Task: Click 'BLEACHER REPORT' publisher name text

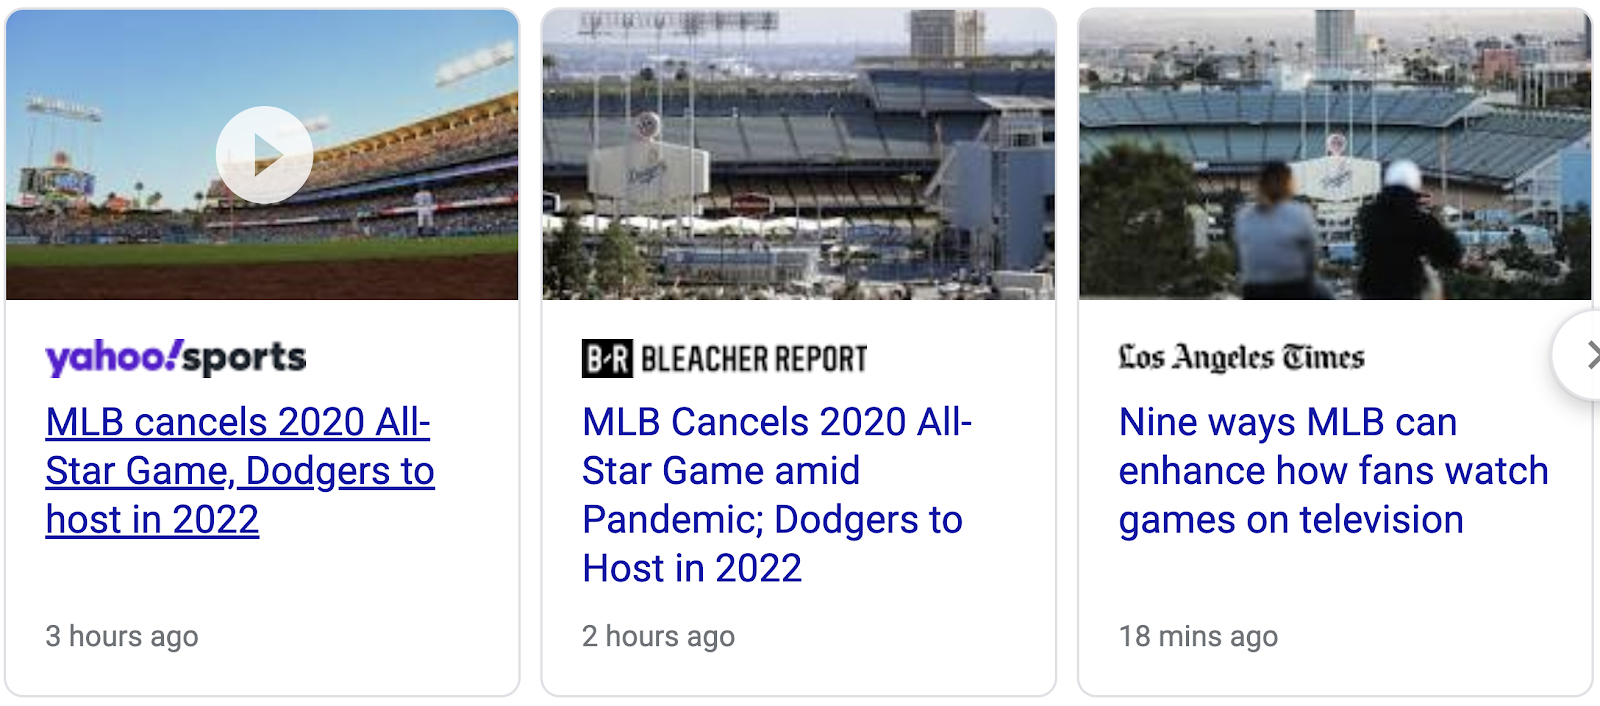Action: [754, 359]
